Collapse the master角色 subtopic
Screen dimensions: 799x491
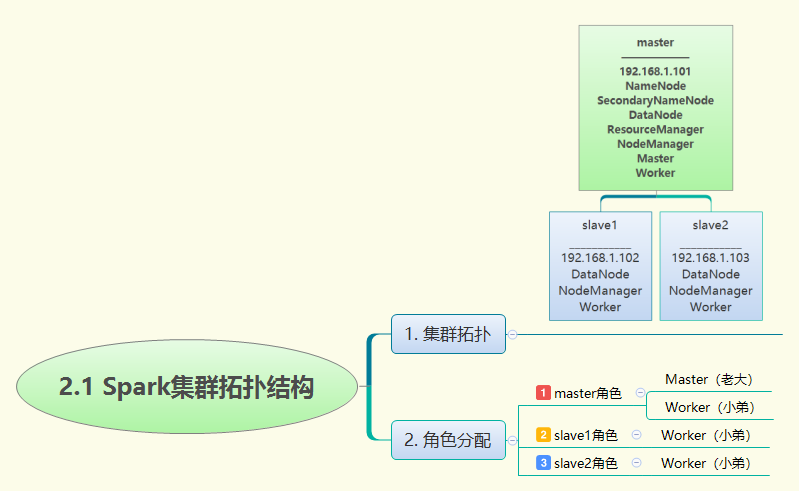641,393
